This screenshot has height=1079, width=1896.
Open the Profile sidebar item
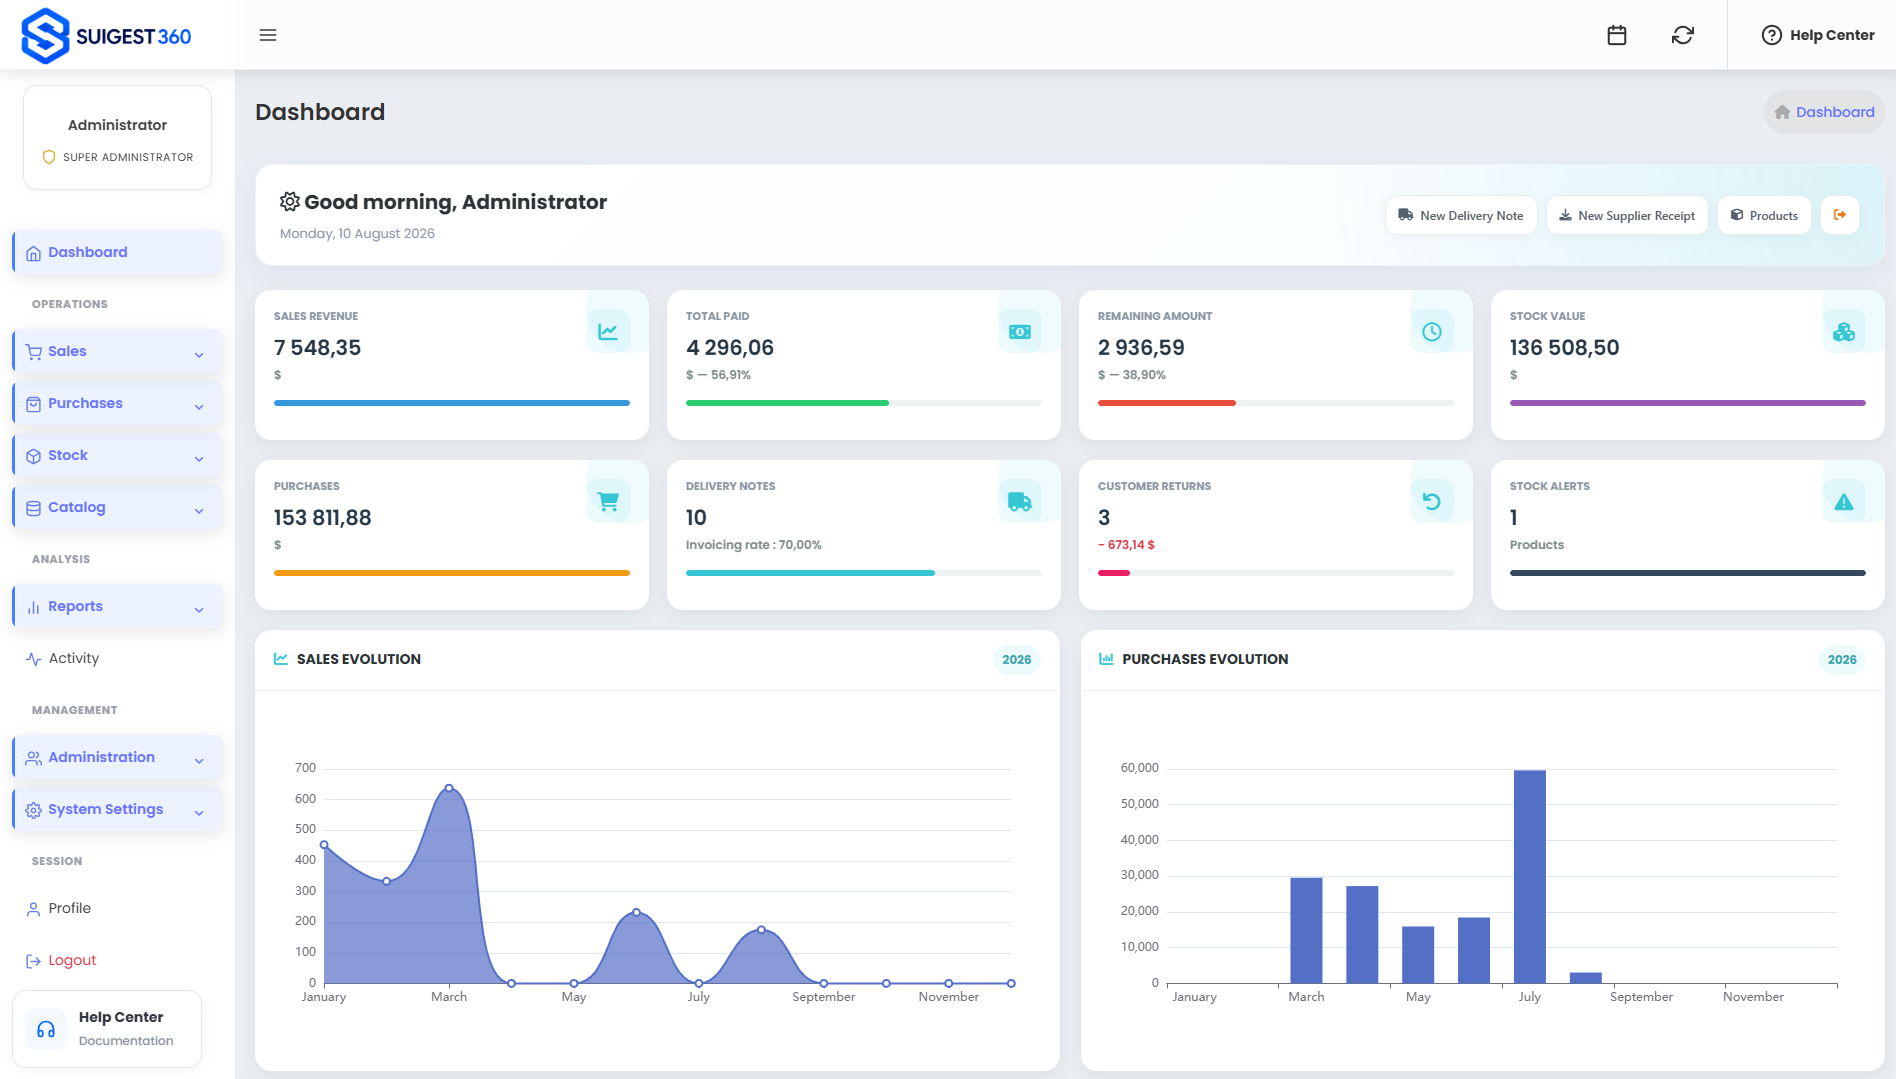pos(118,908)
